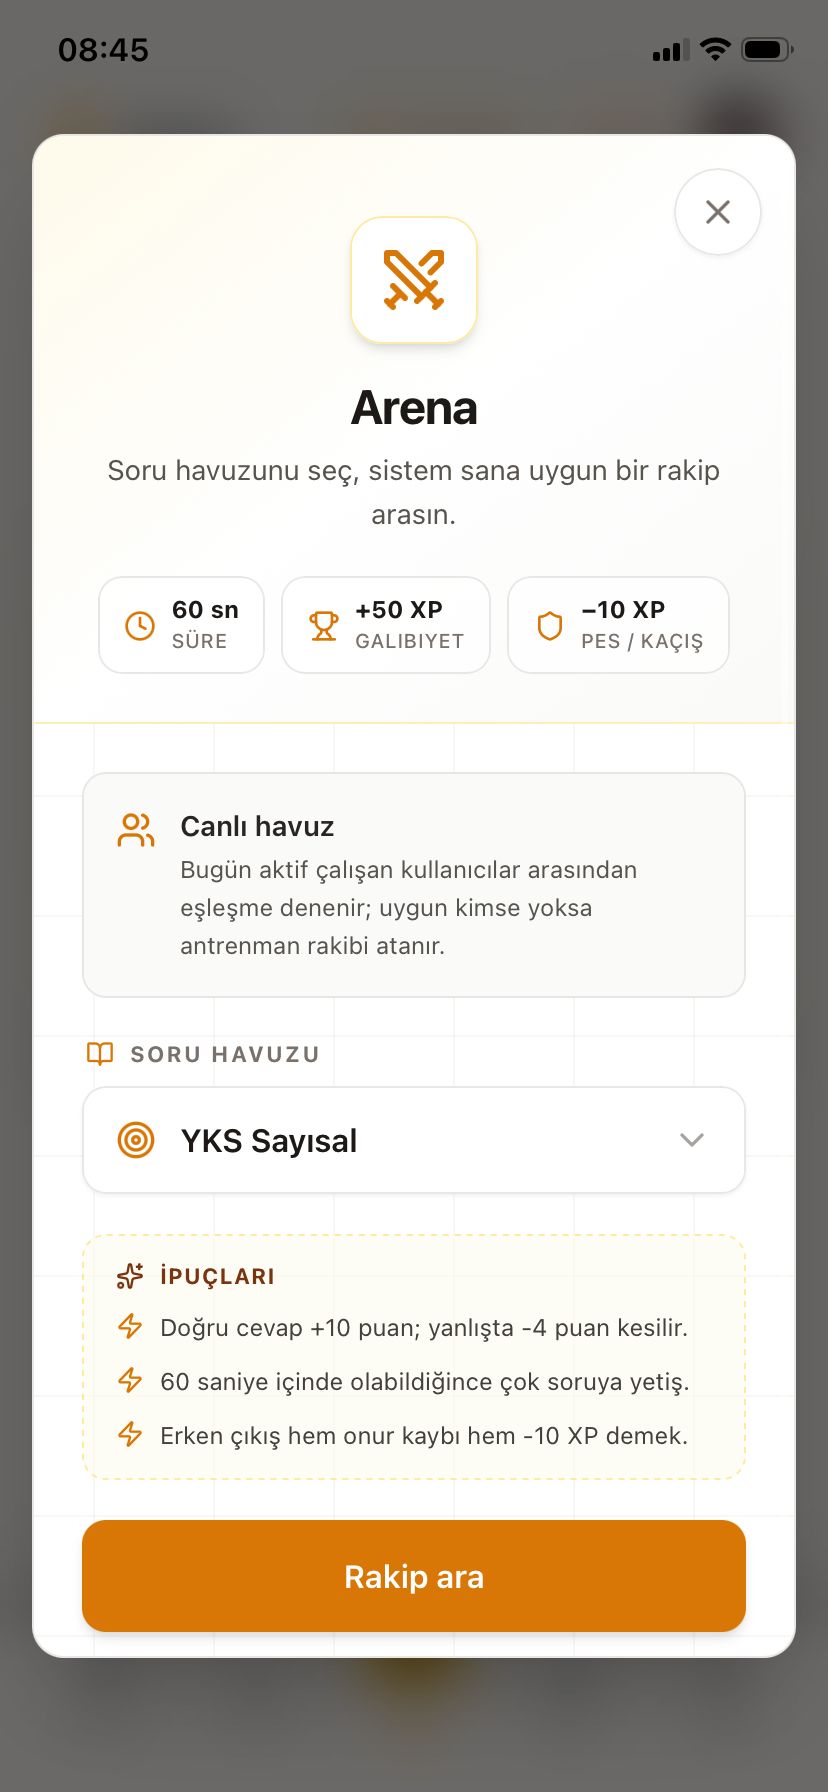The width and height of the screenshot is (828, 1792).
Task: Tap the Canlı havuz info card
Action: coord(414,885)
